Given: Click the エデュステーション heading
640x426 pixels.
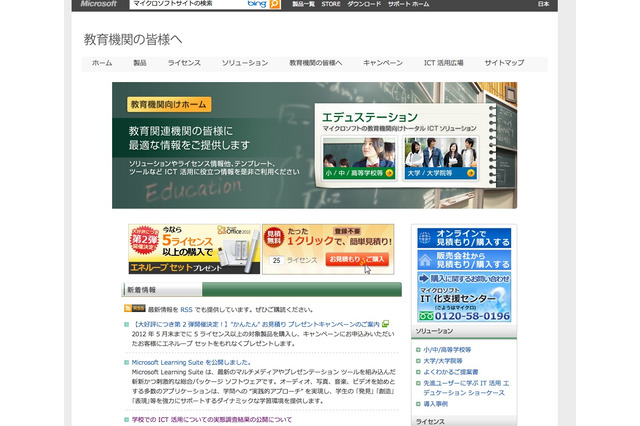Looking at the screenshot, I should coord(369,118).
